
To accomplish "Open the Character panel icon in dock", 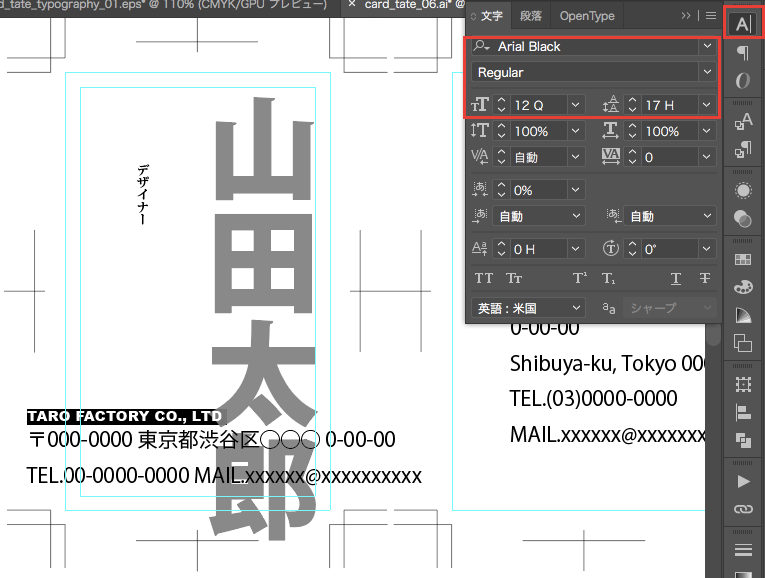I will [x=742, y=24].
